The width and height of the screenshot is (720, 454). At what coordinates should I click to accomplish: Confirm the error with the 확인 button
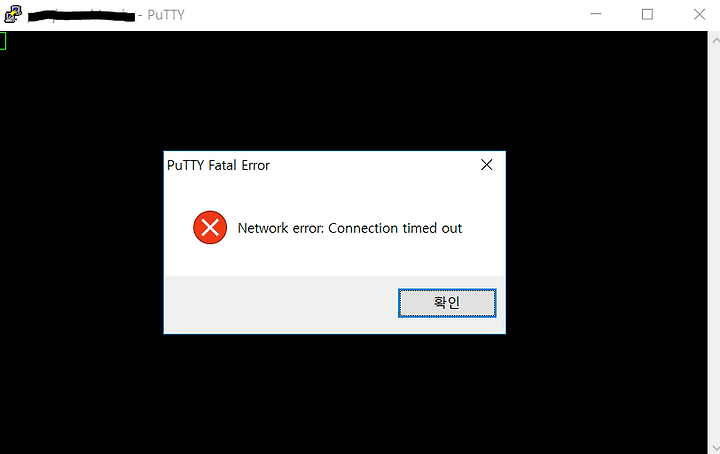pos(447,303)
